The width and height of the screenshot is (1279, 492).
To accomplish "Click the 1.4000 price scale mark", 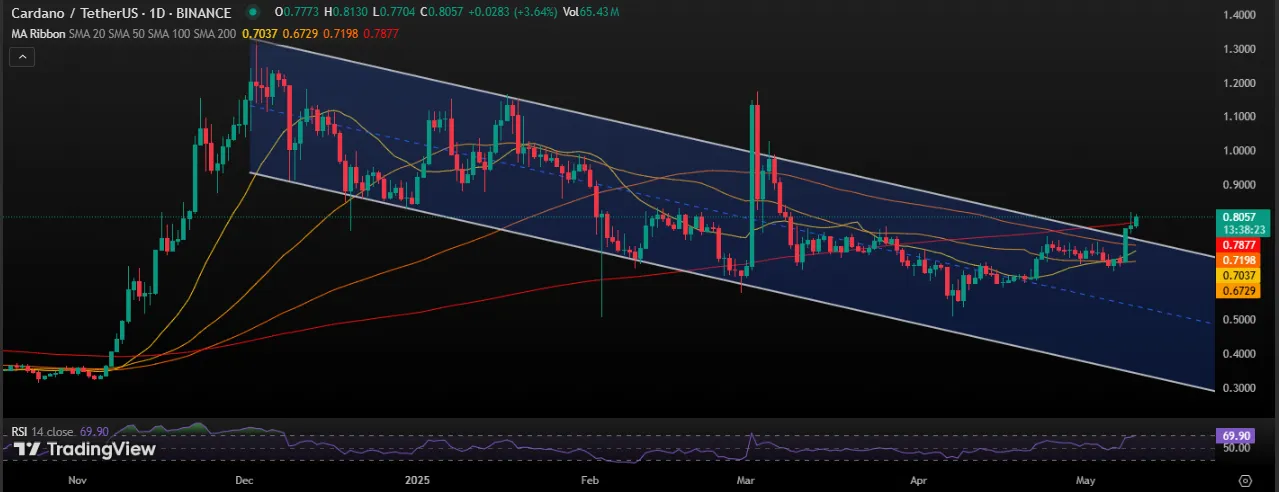I will (1239, 15).
